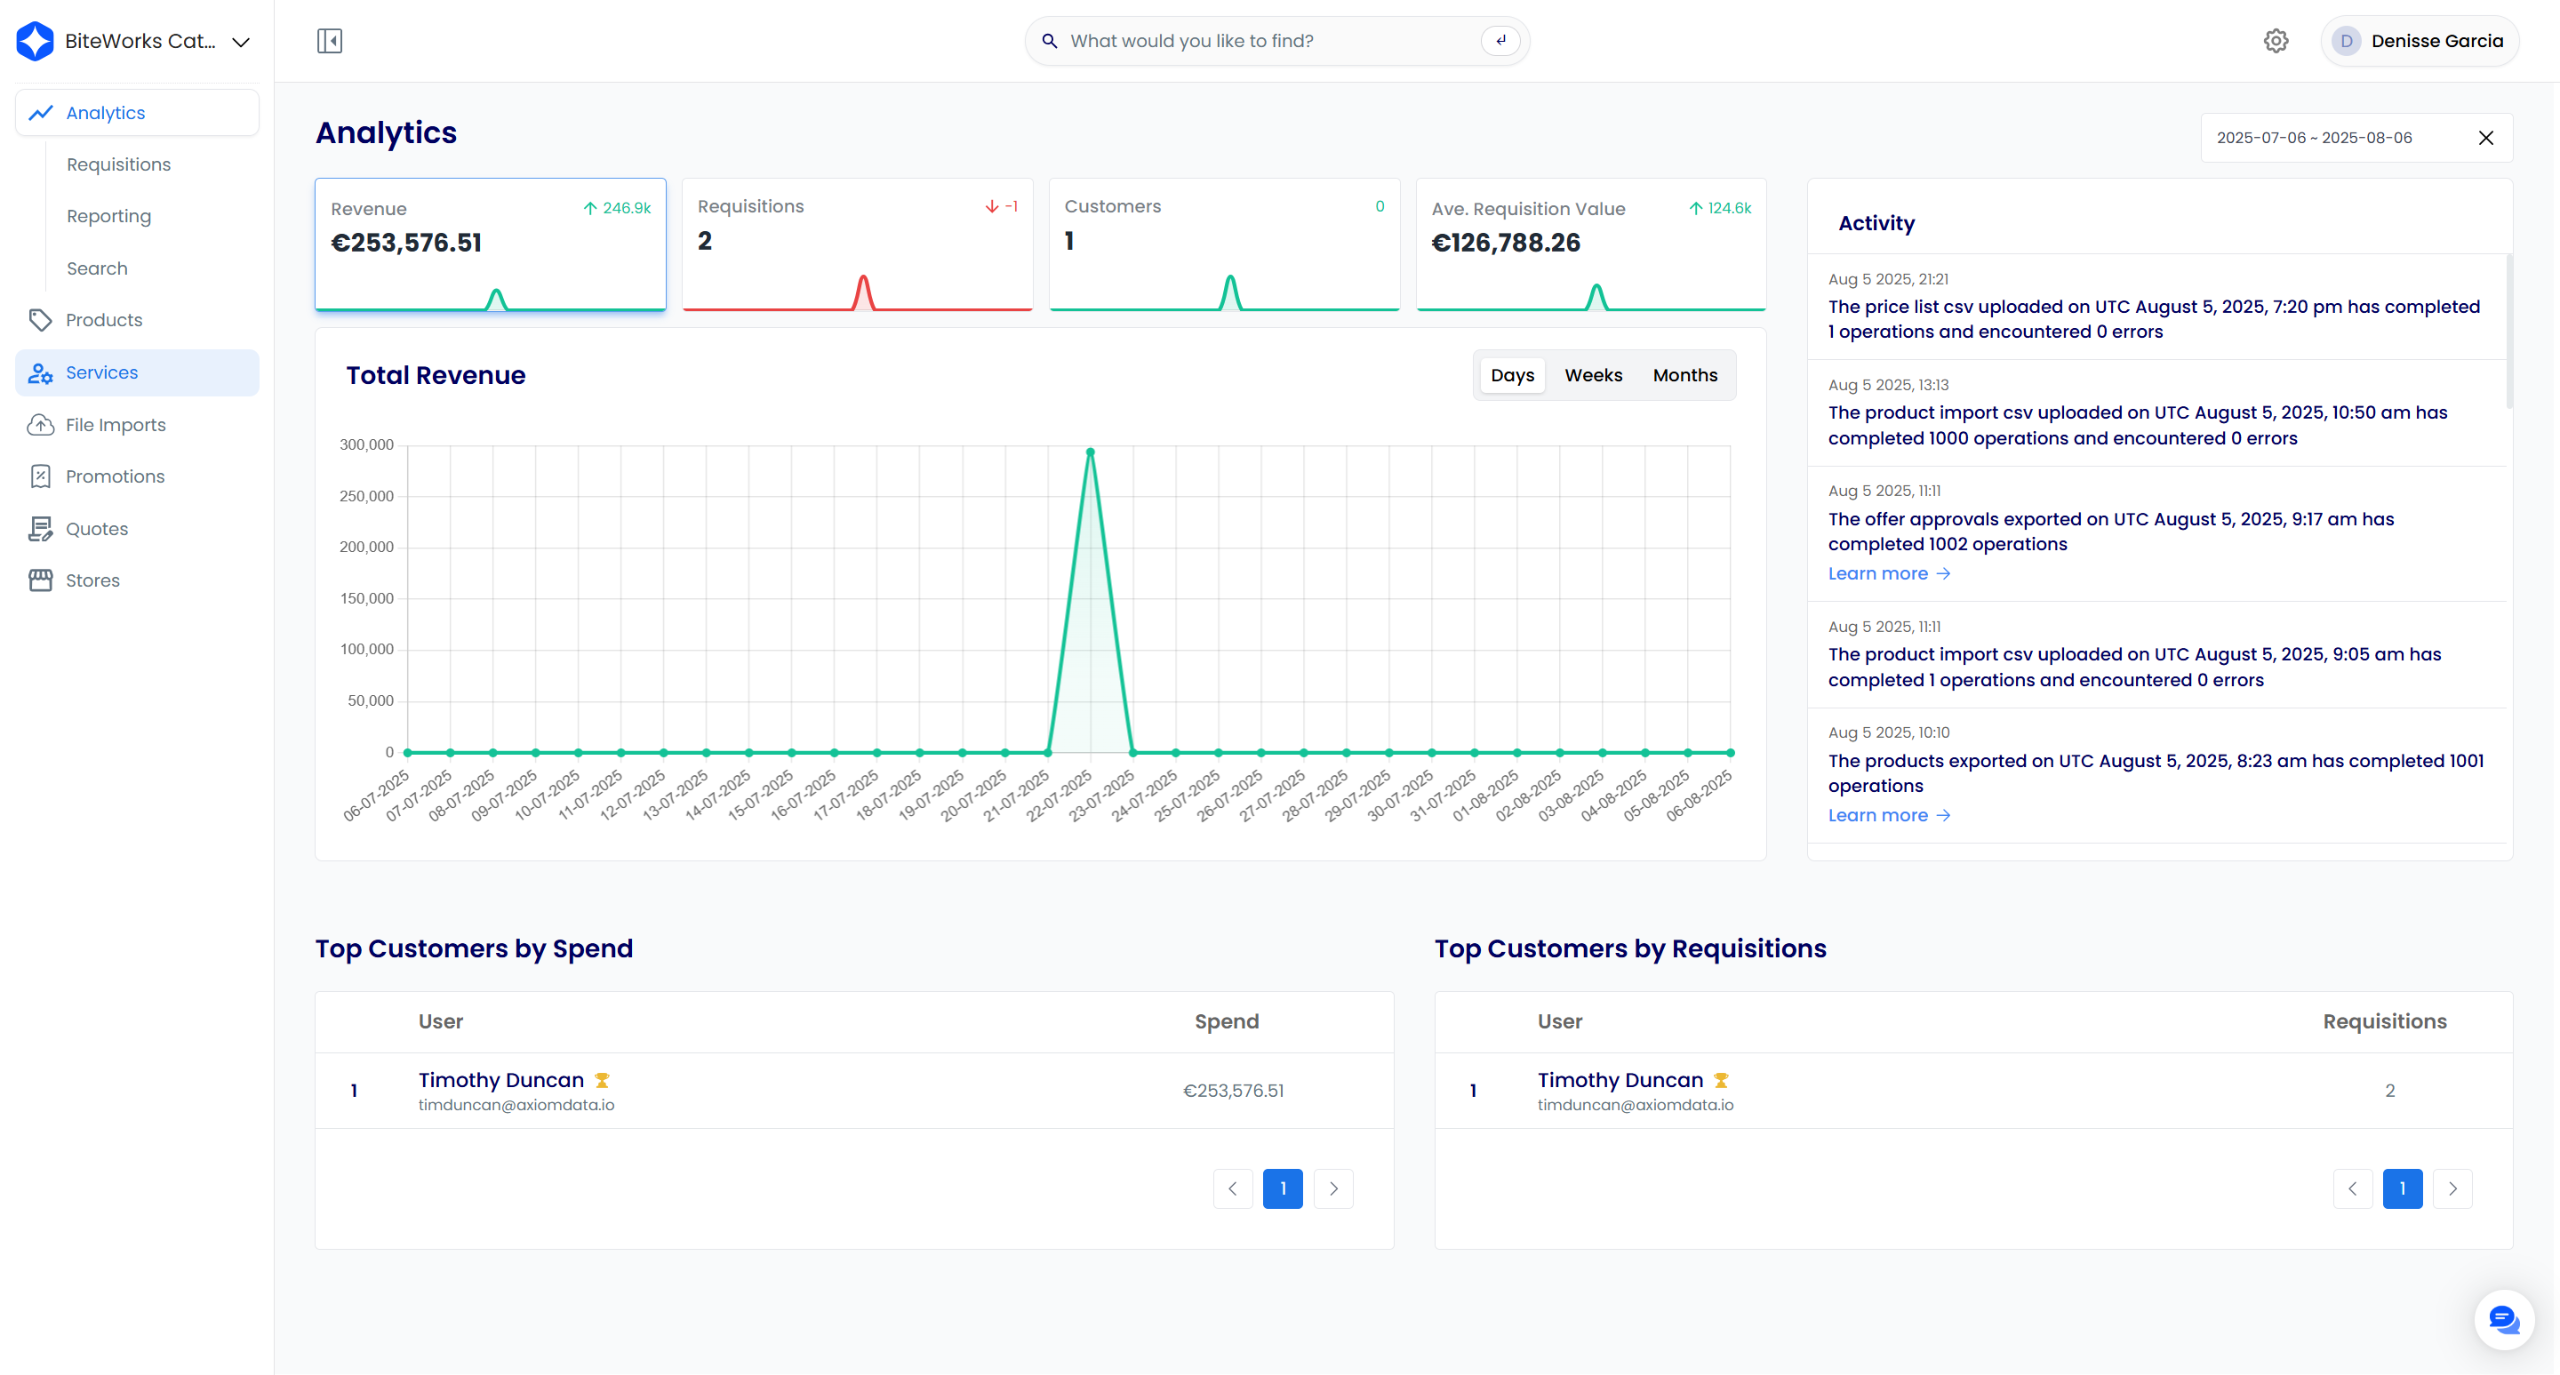Click the Activity panel scrollbar
This screenshot has height=1375, width=2560.
(x=2509, y=330)
